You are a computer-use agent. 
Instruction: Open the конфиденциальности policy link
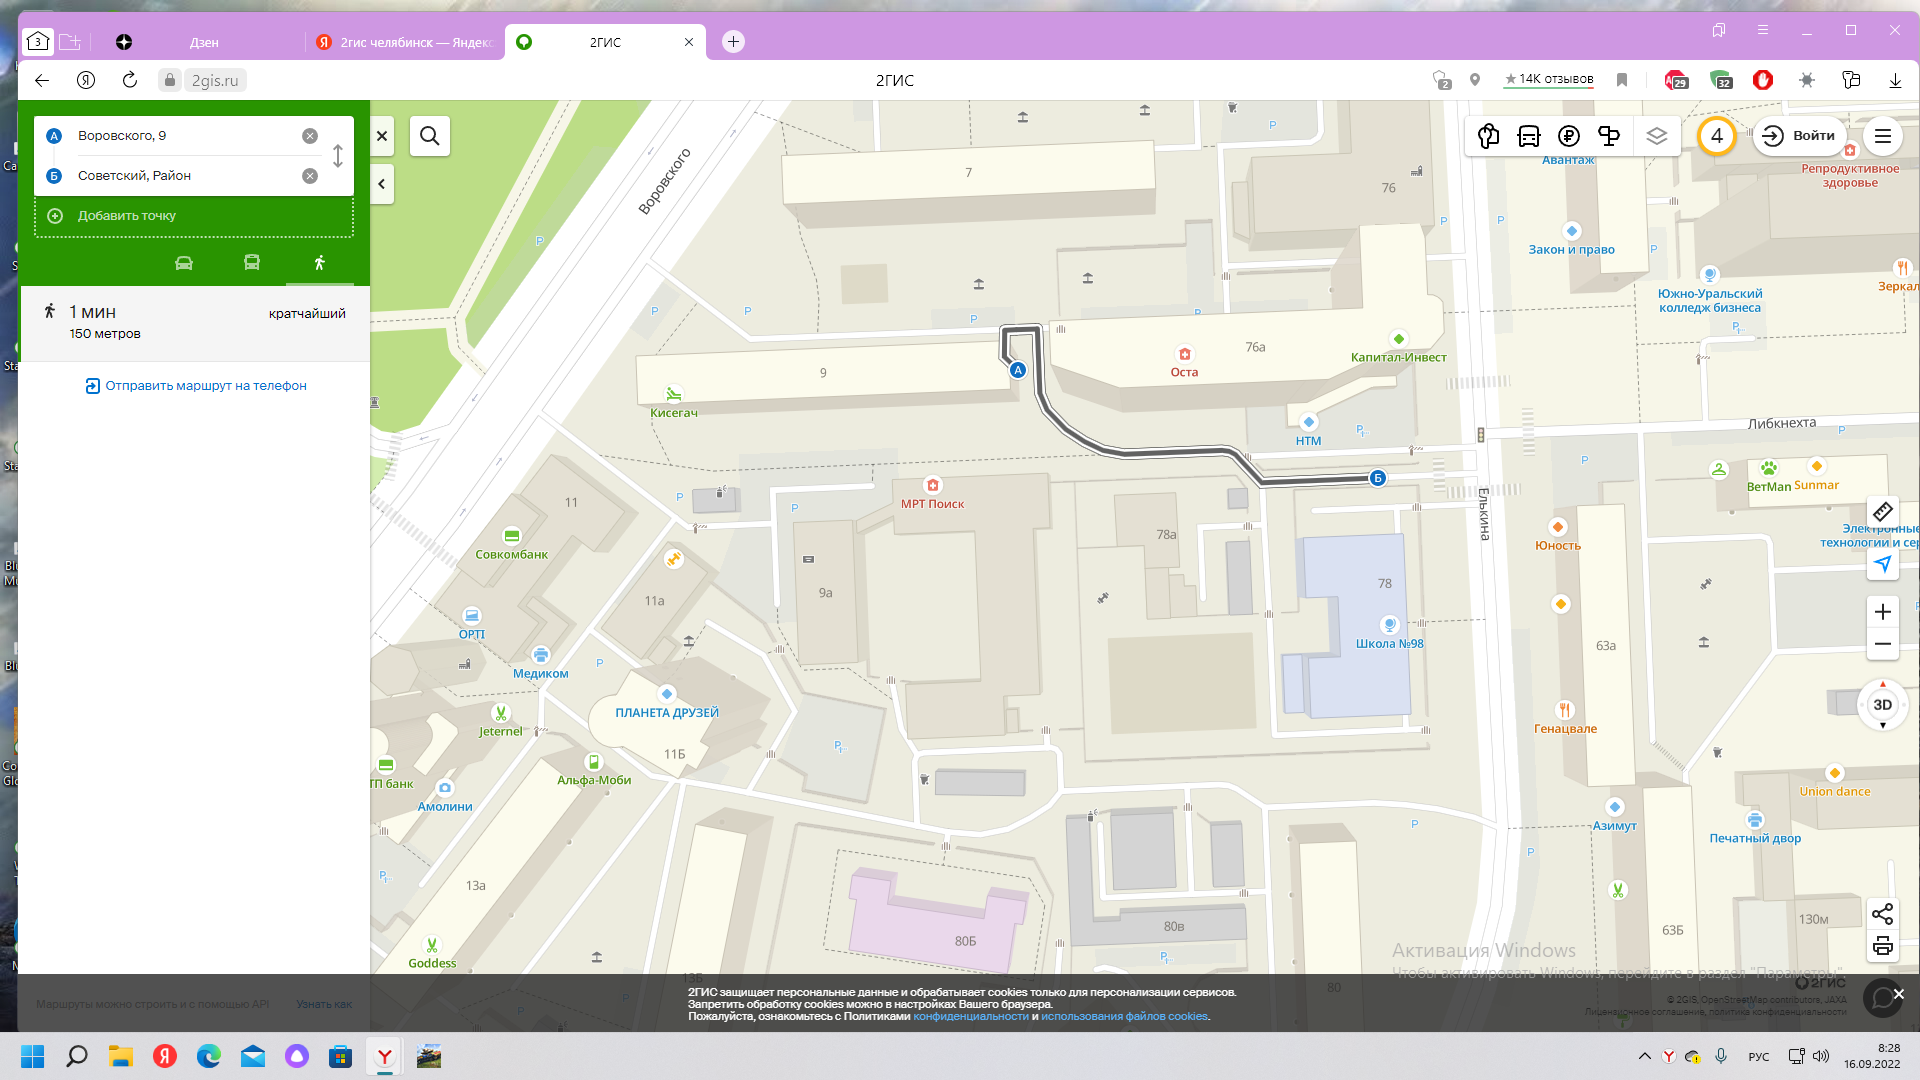pos(970,1017)
